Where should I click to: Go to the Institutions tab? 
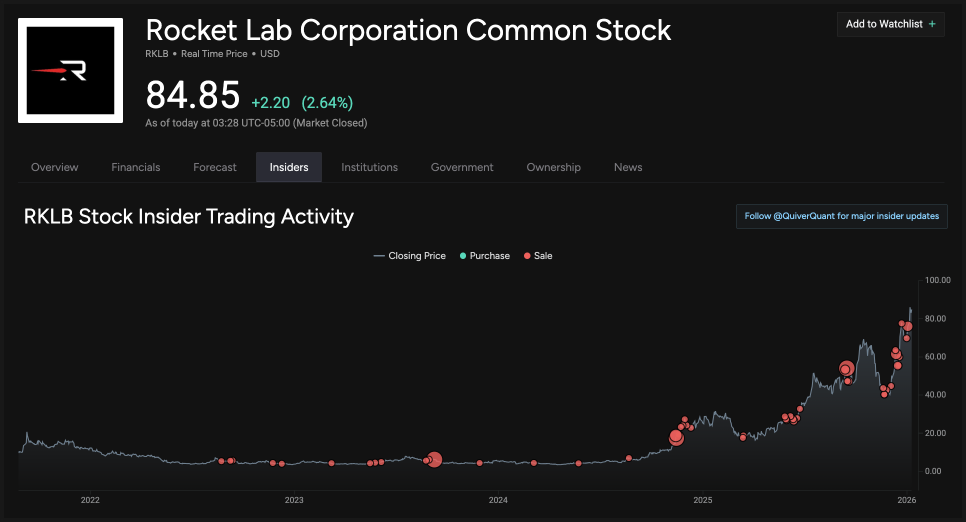click(x=369, y=167)
